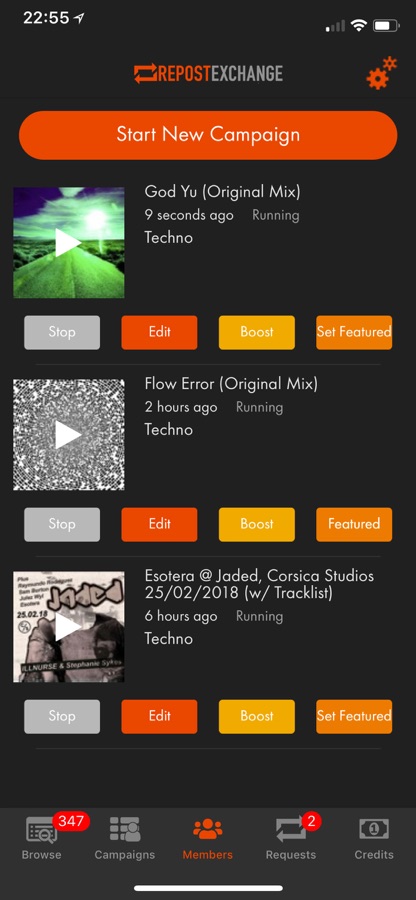This screenshot has width=416, height=900.
Task: Open the orange gears settings icon
Action: point(382,73)
